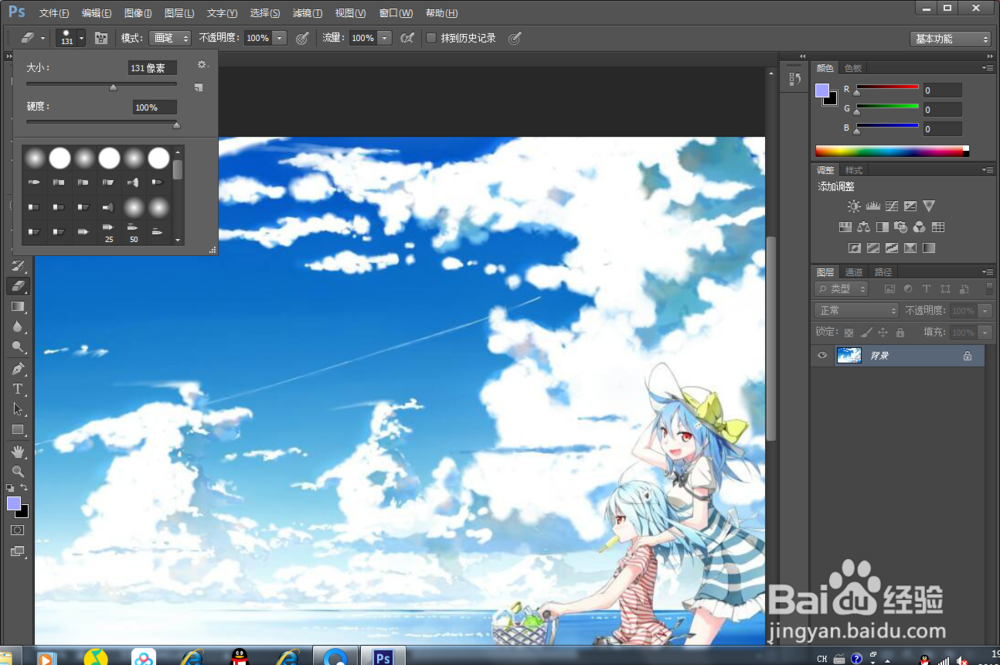
Task: Open tool preset picker arrow
Action: [x=43, y=38]
